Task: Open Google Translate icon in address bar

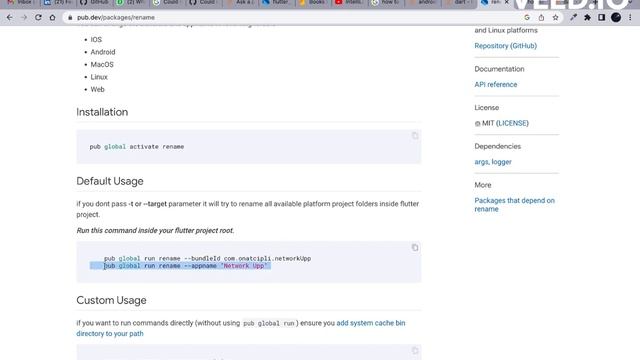Action: (x=527, y=18)
